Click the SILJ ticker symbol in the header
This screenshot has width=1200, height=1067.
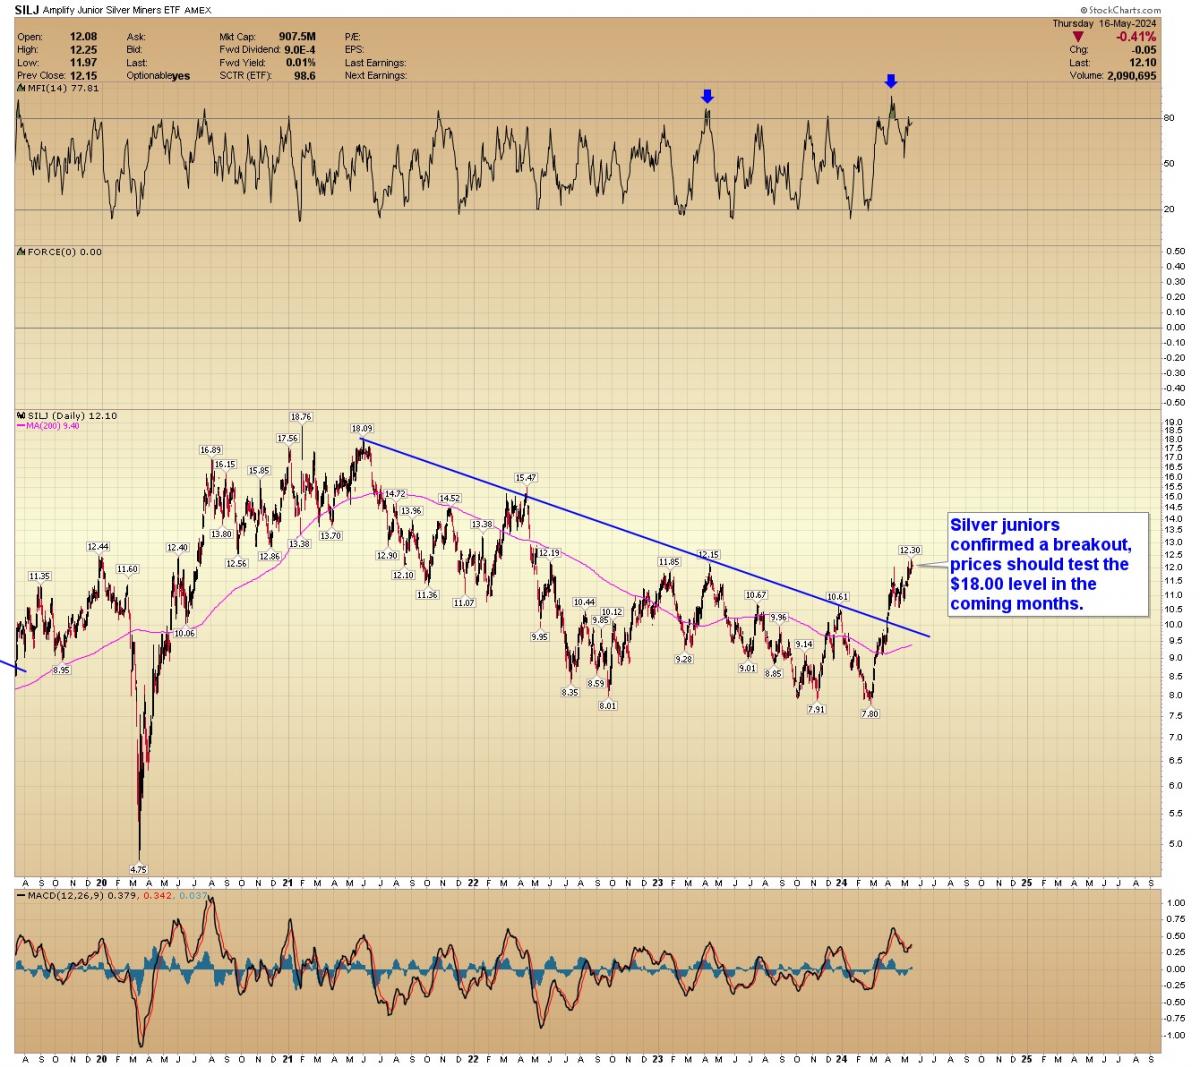click(x=29, y=7)
